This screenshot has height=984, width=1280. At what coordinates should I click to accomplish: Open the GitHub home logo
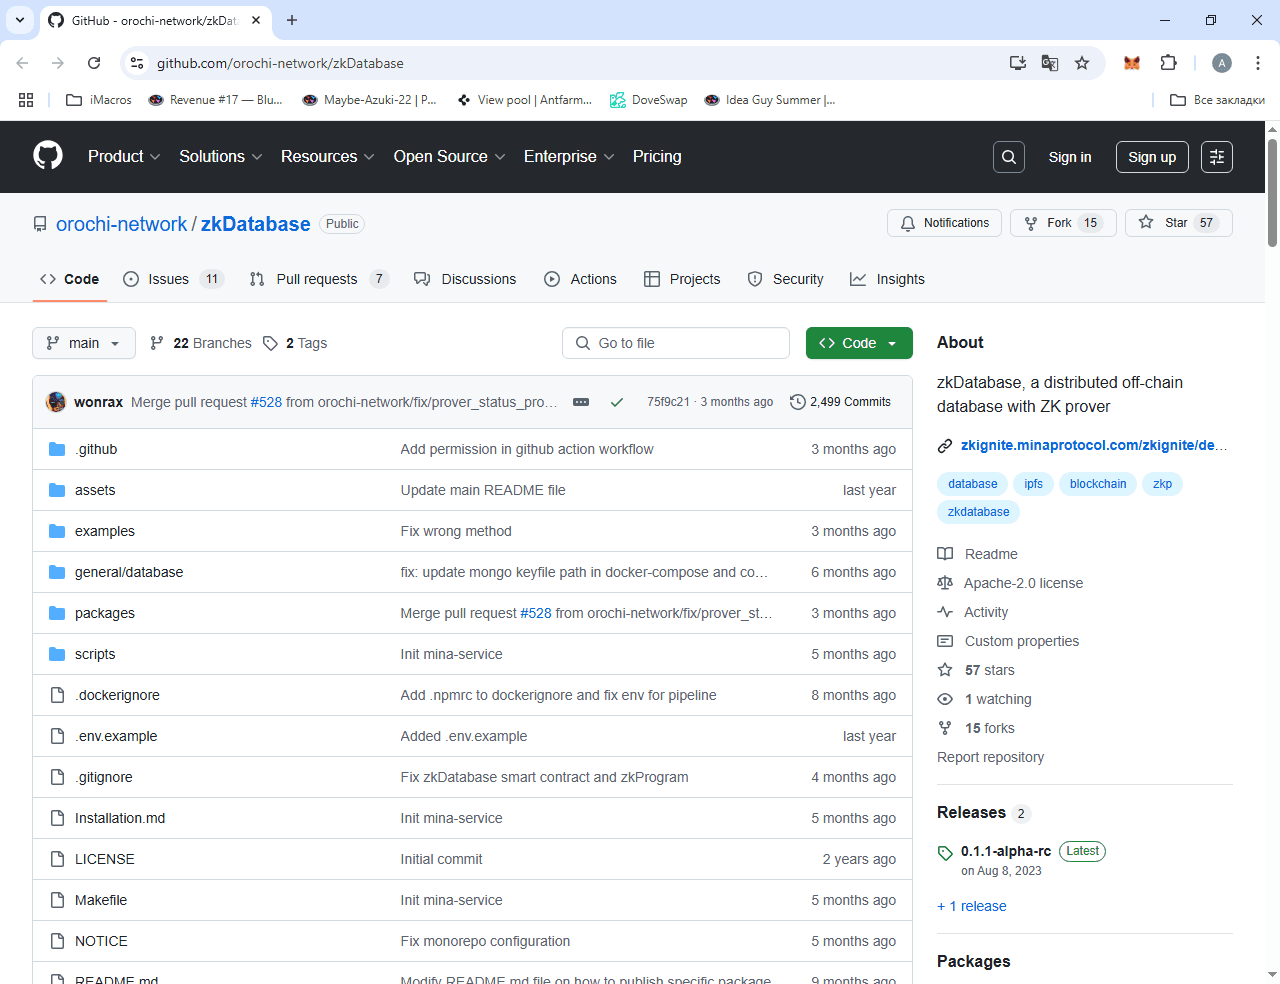coord(48,156)
